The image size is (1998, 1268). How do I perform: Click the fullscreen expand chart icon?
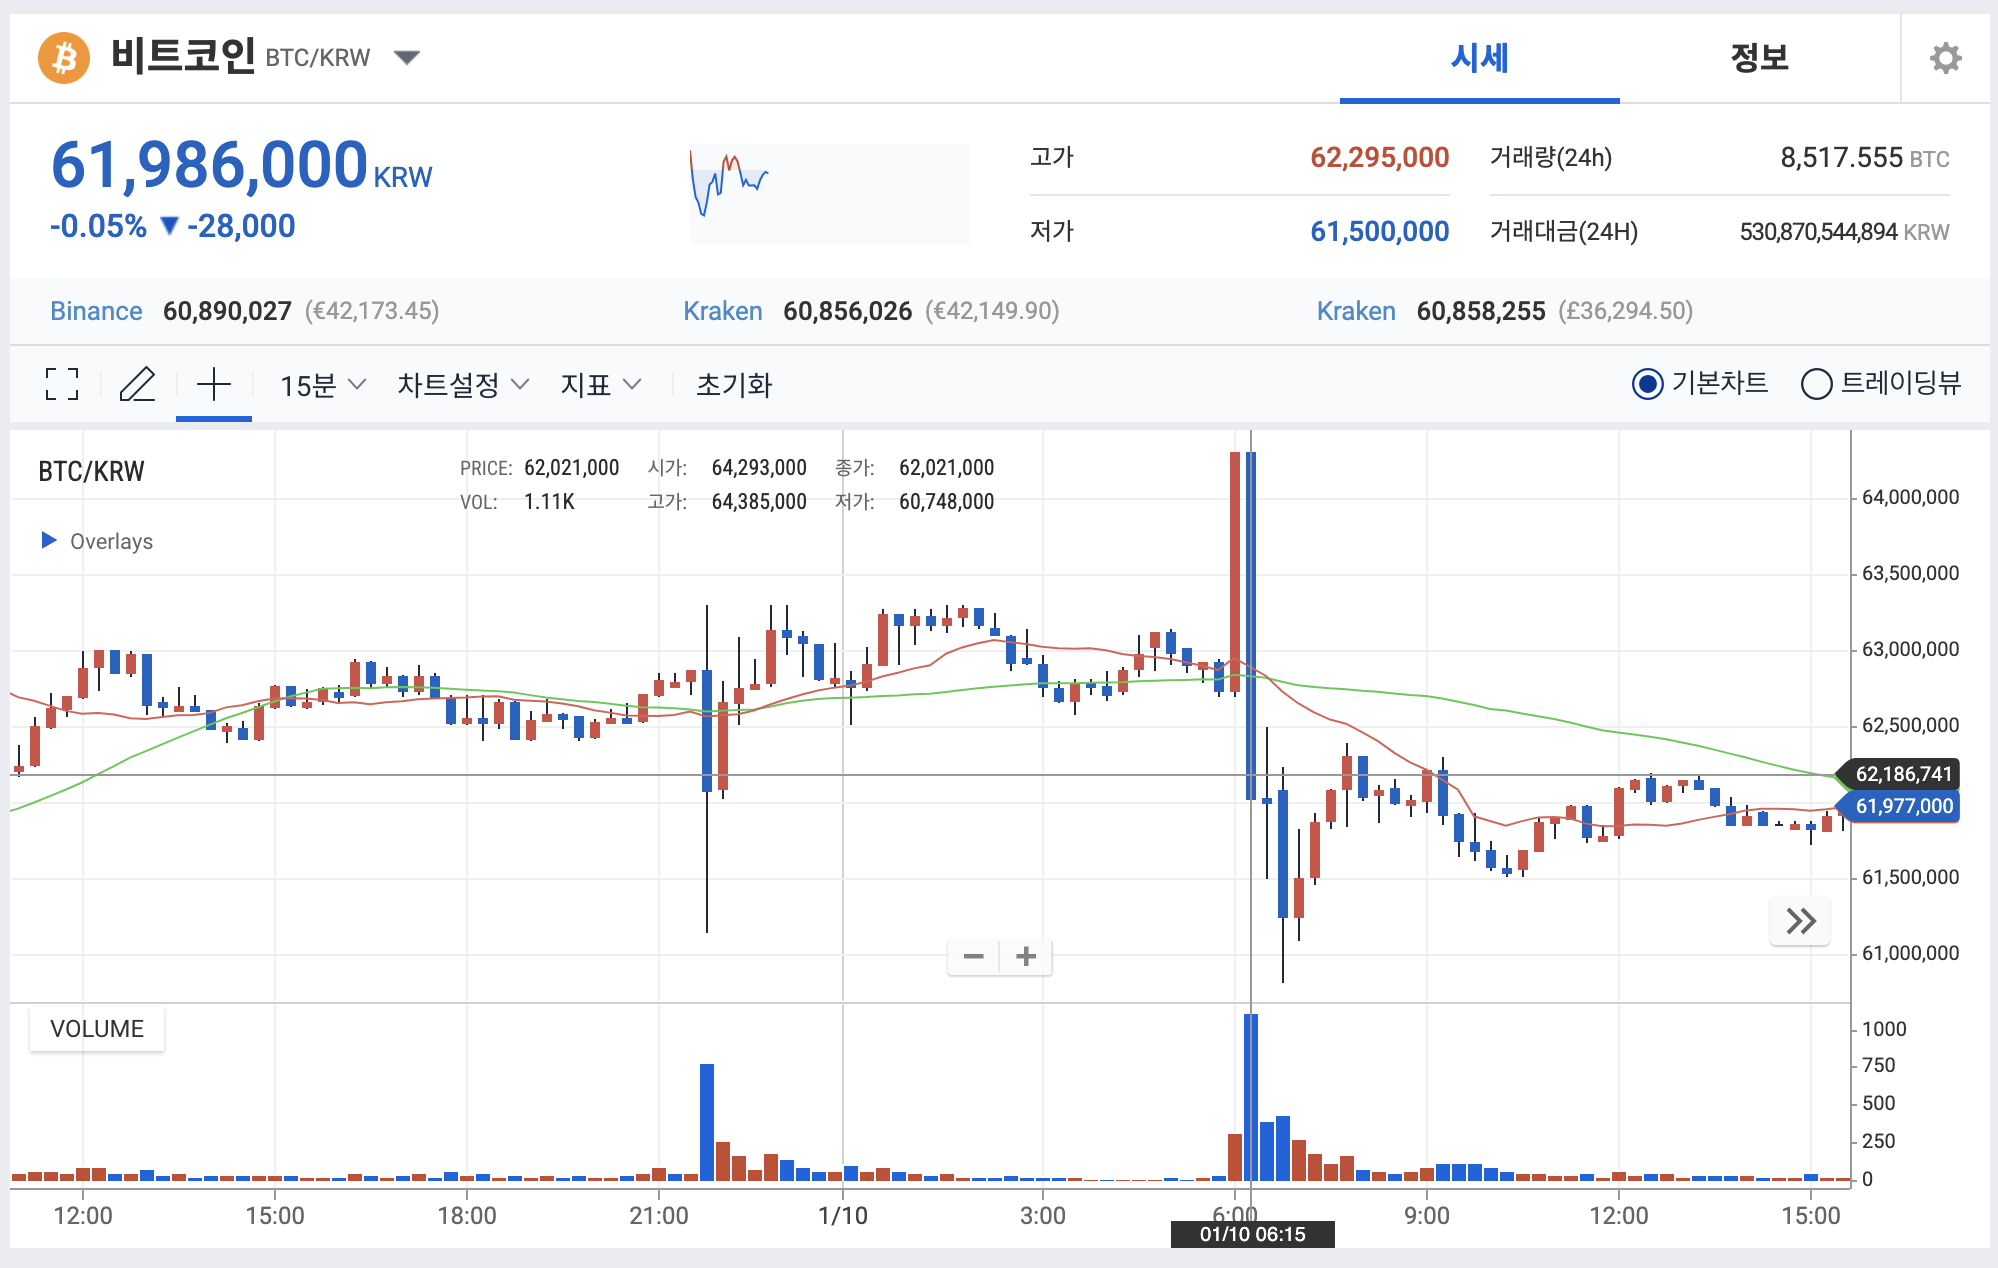click(62, 384)
